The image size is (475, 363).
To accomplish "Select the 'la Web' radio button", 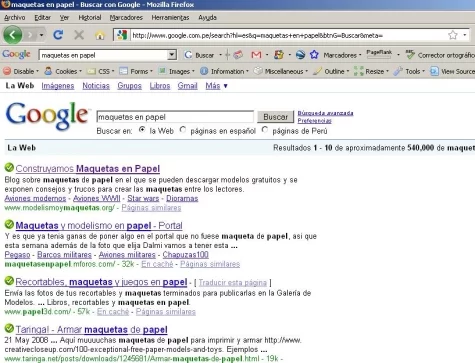I will coord(142,130).
